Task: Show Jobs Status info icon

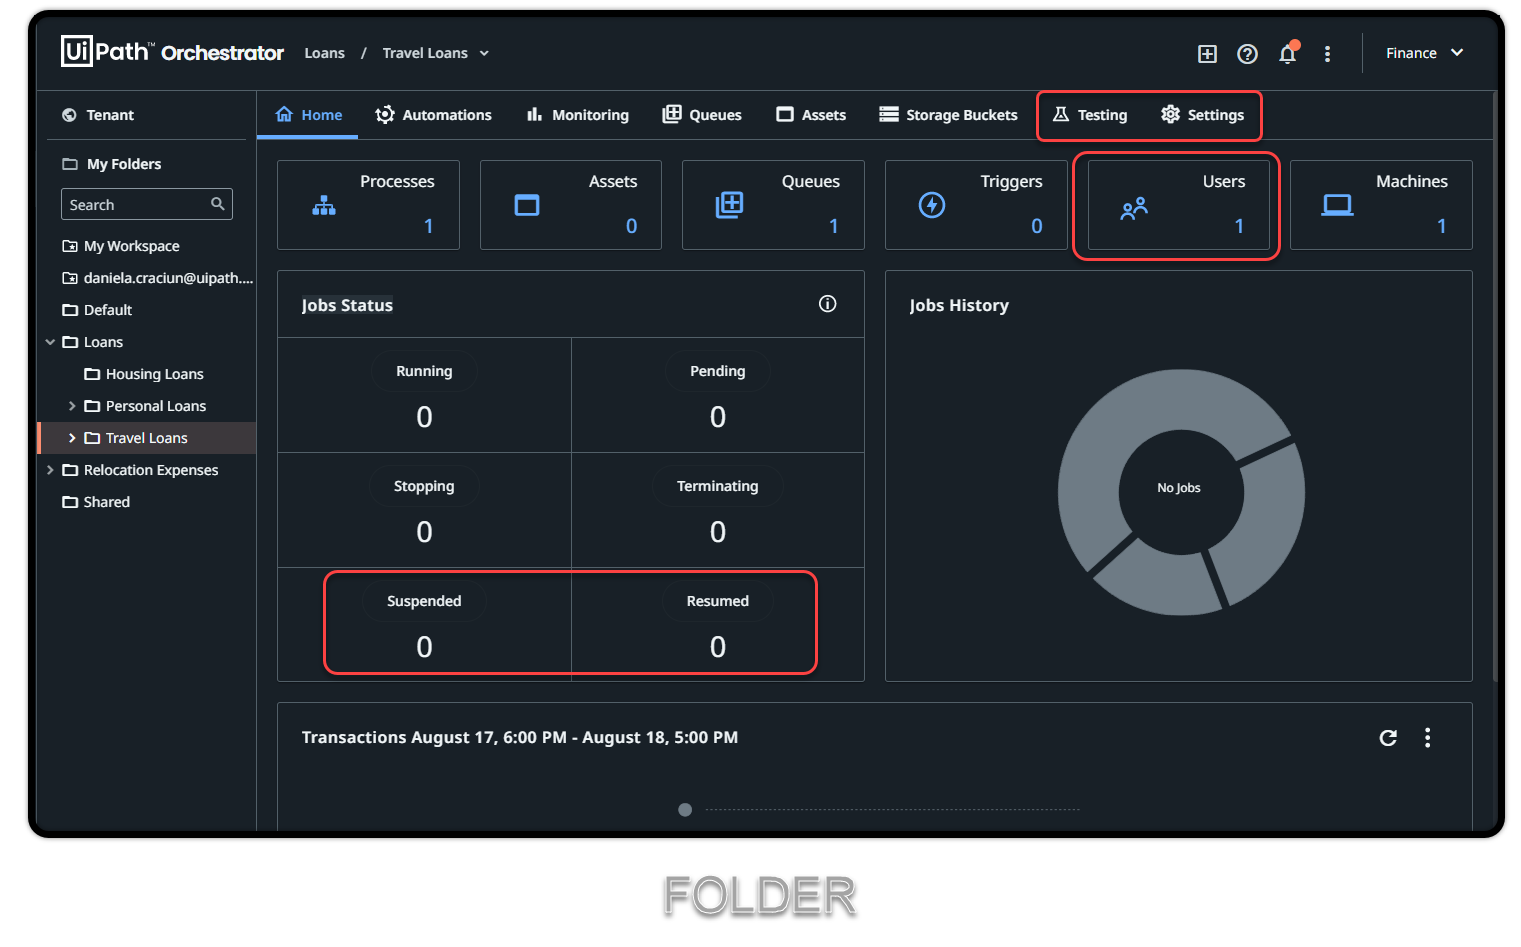Action: [x=827, y=304]
